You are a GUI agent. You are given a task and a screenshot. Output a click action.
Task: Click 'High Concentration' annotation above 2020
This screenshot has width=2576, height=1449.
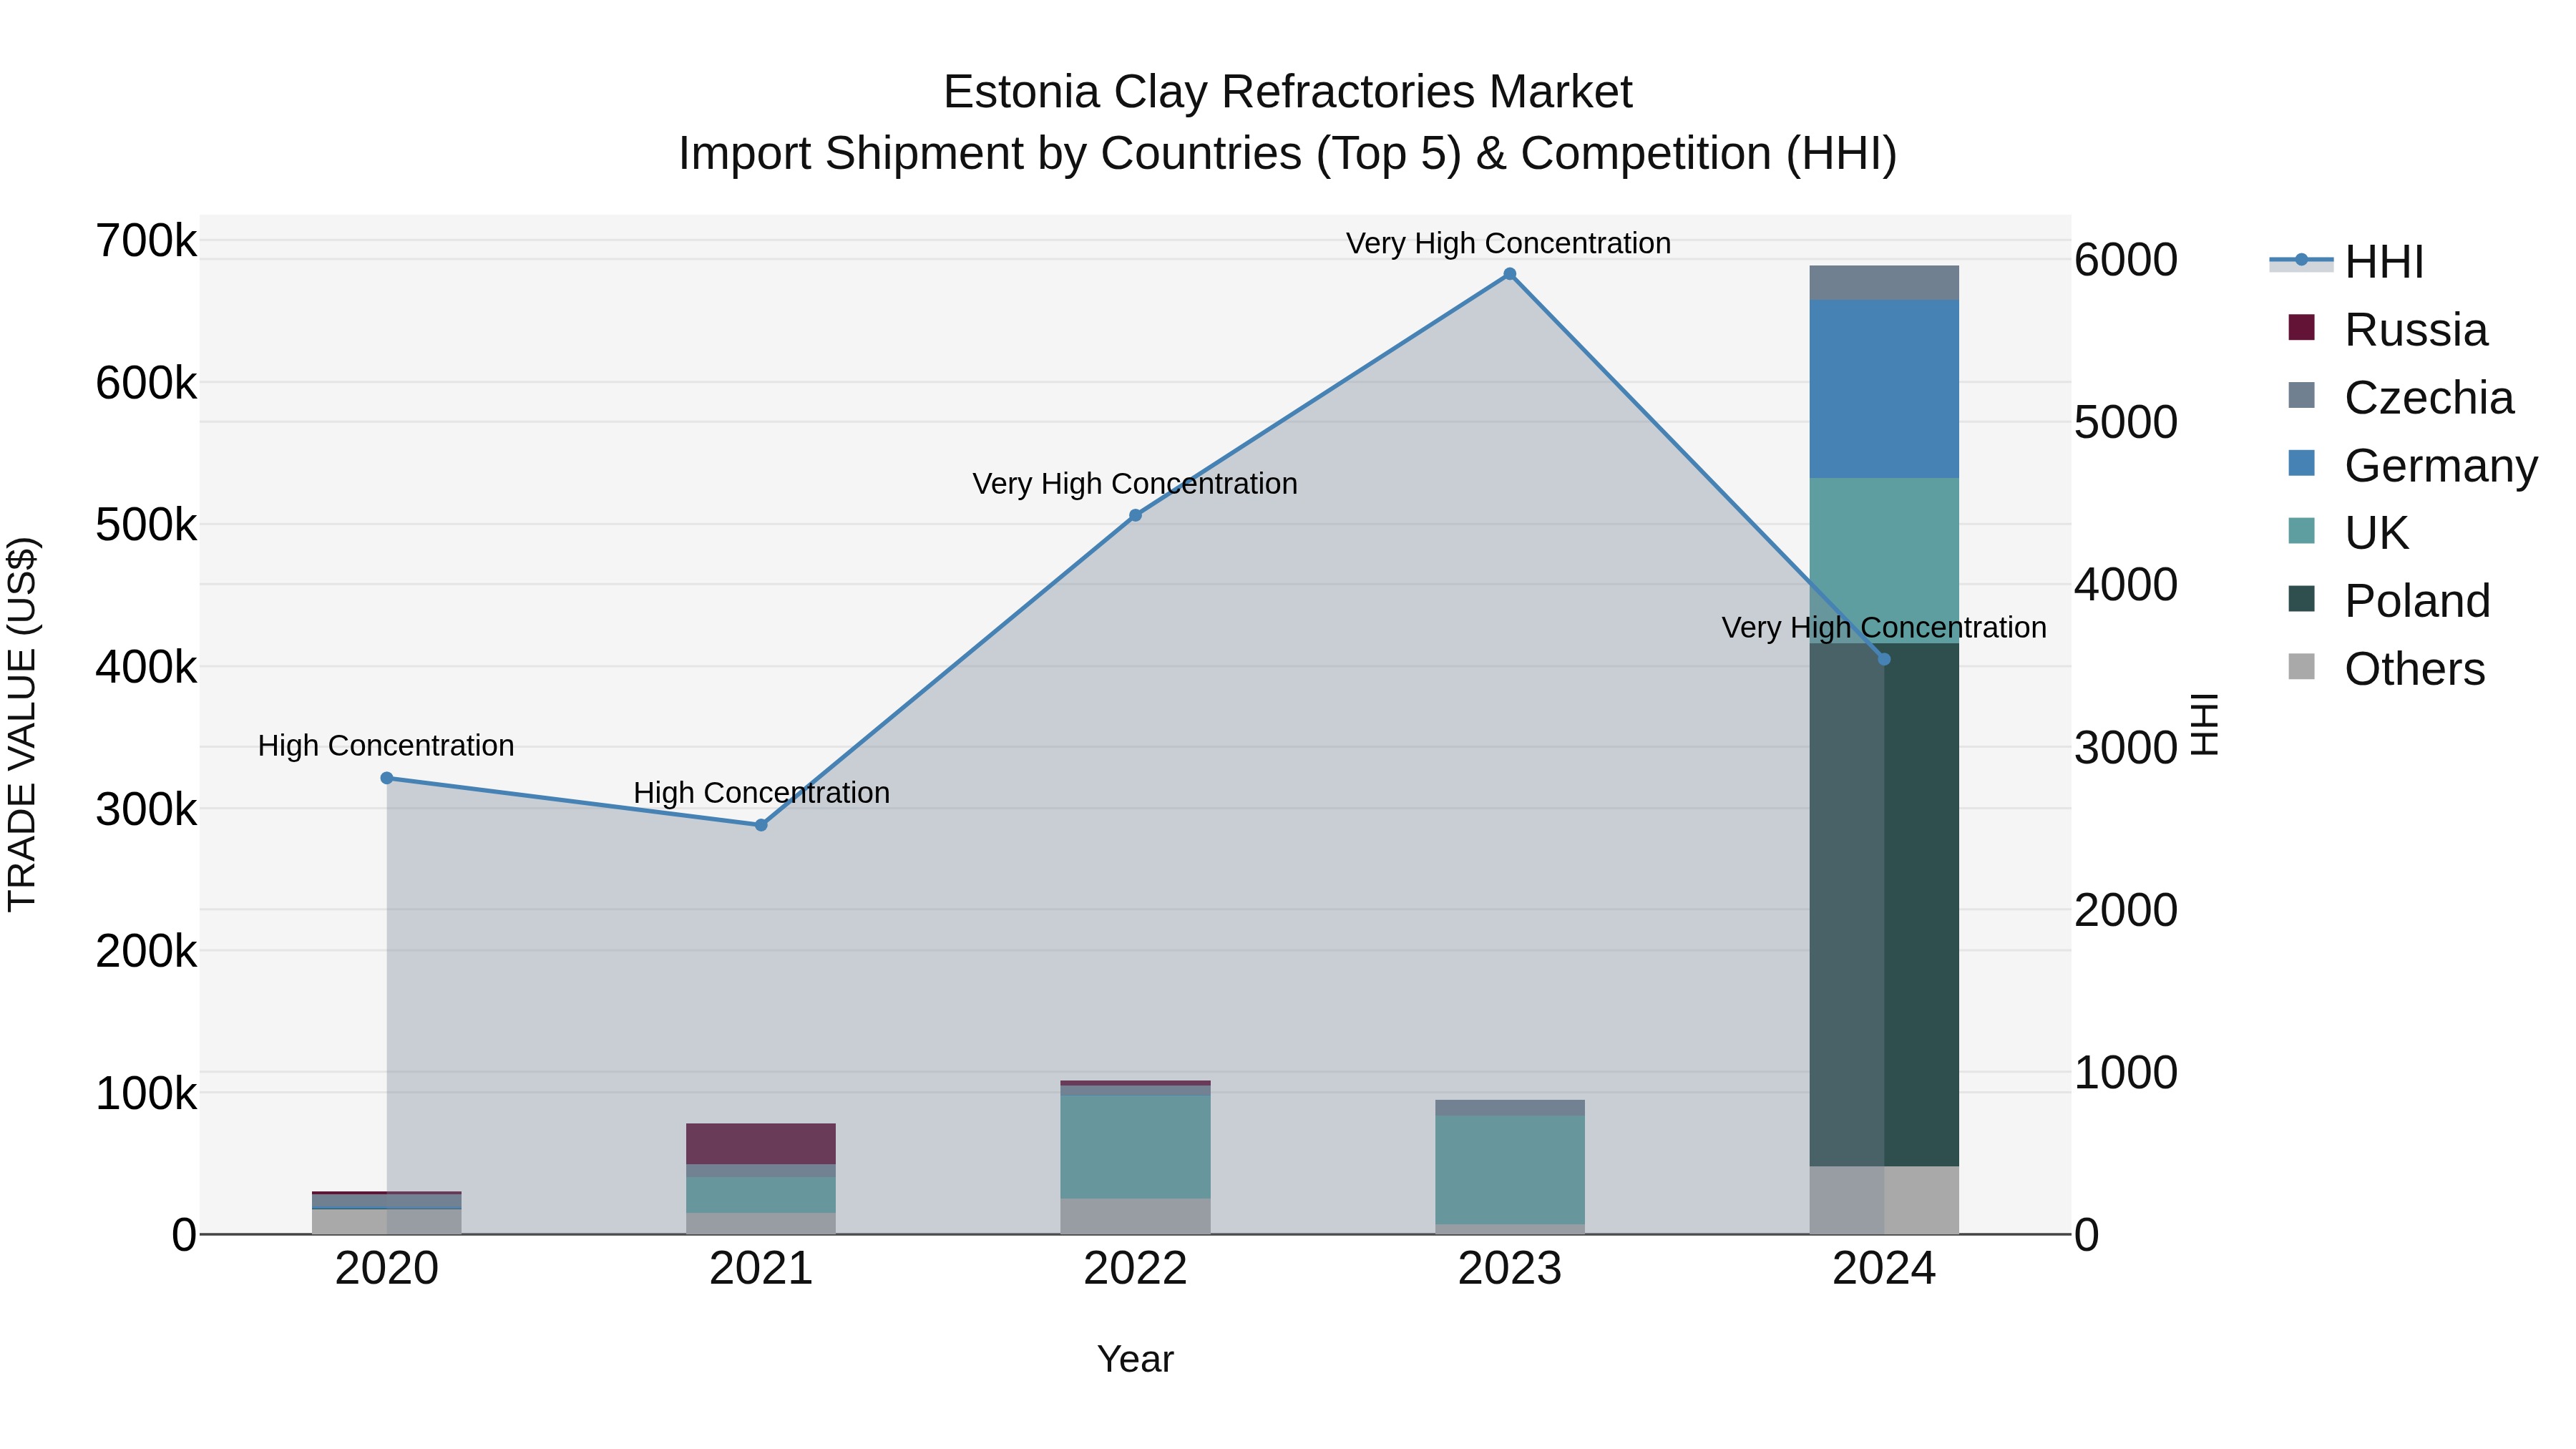click(386, 746)
